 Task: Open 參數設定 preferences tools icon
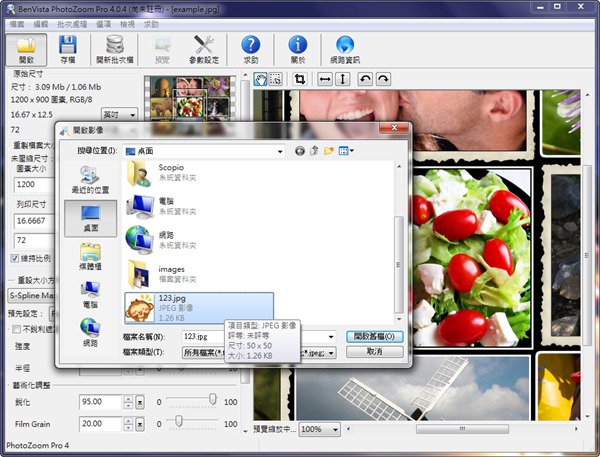204,50
